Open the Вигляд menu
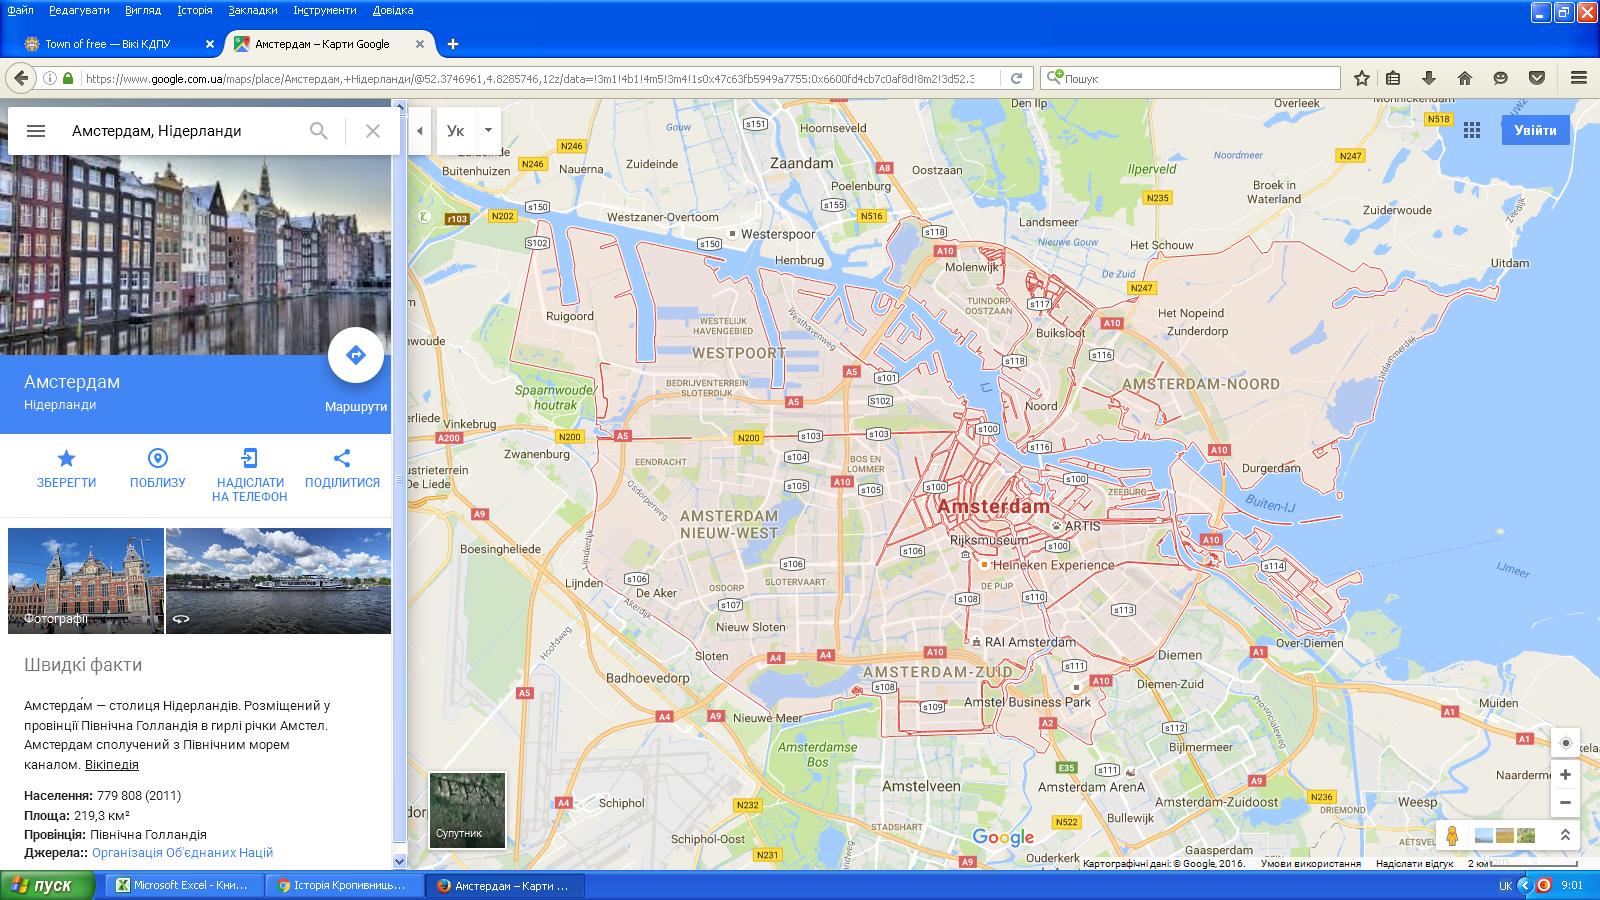The width and height of the screenshot is (1600, 900). click(x=144, y=10)
